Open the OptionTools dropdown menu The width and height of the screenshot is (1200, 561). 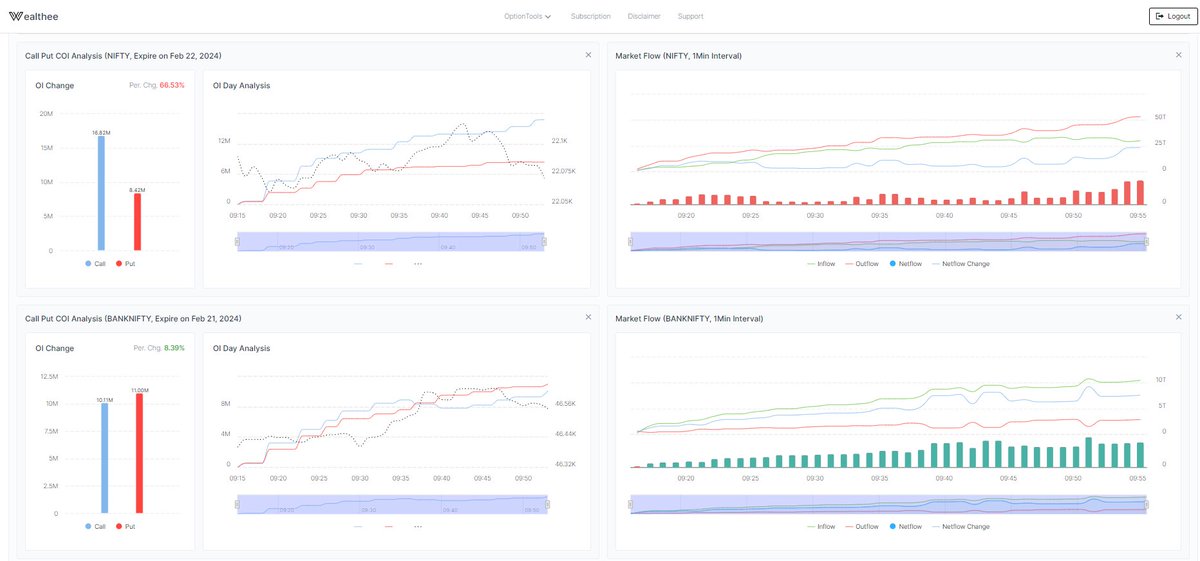tap(528, 16)
